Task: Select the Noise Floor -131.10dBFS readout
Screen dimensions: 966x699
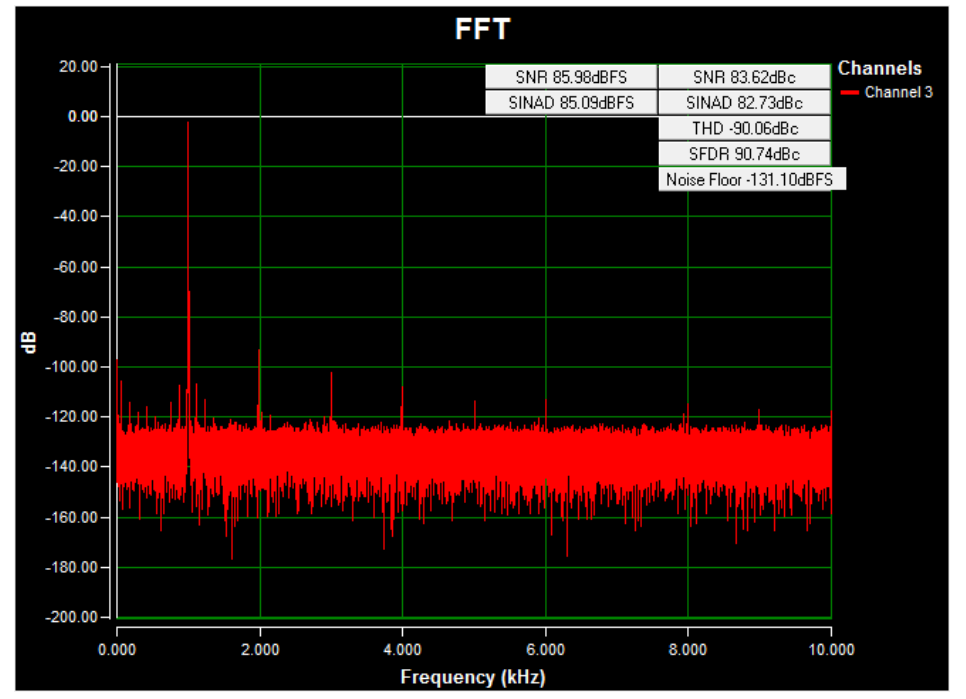Action: click(x=752, y=179)
